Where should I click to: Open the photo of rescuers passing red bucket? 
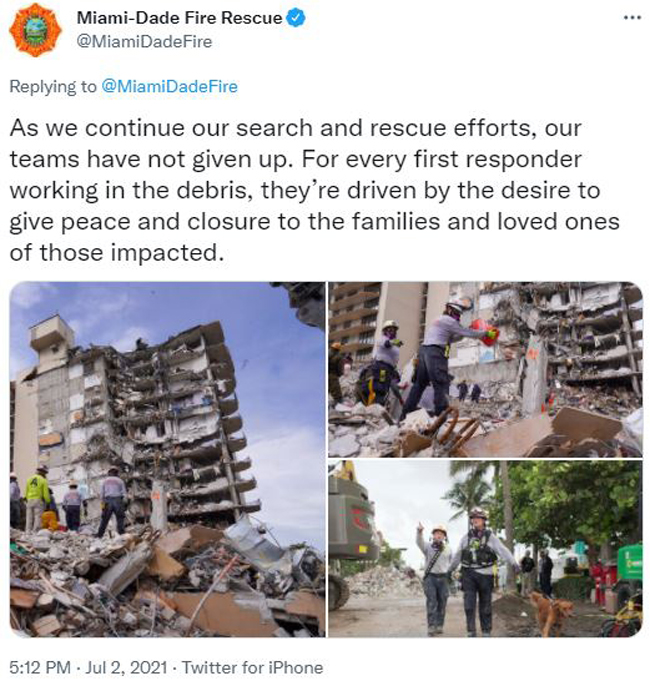click(x=485, y=369)
